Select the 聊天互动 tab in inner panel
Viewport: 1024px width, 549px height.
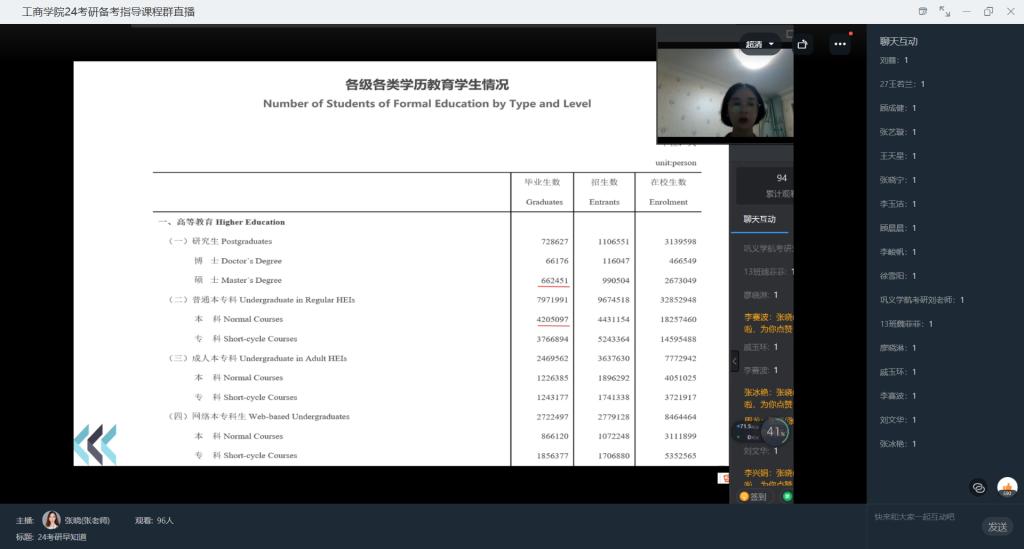coord(759,219)
